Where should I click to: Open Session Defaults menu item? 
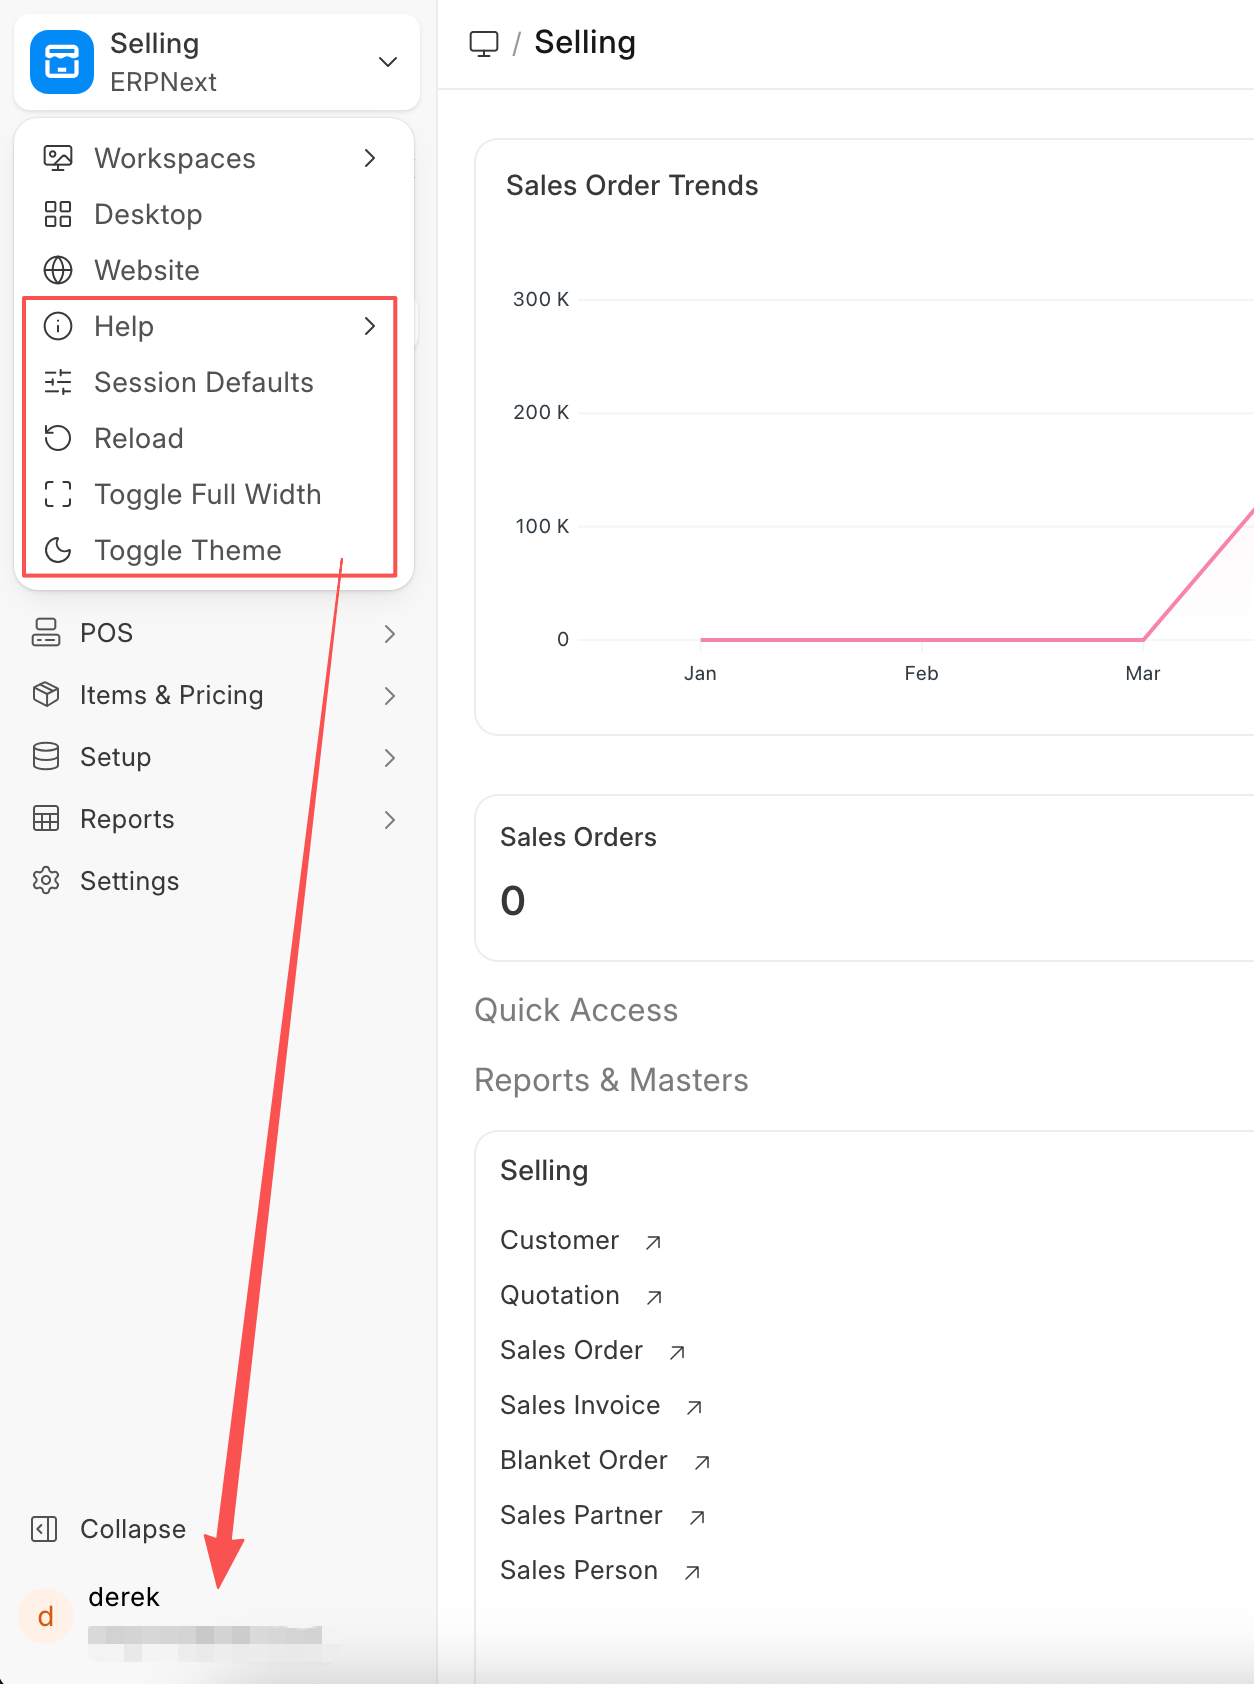(x=203, y=382)
